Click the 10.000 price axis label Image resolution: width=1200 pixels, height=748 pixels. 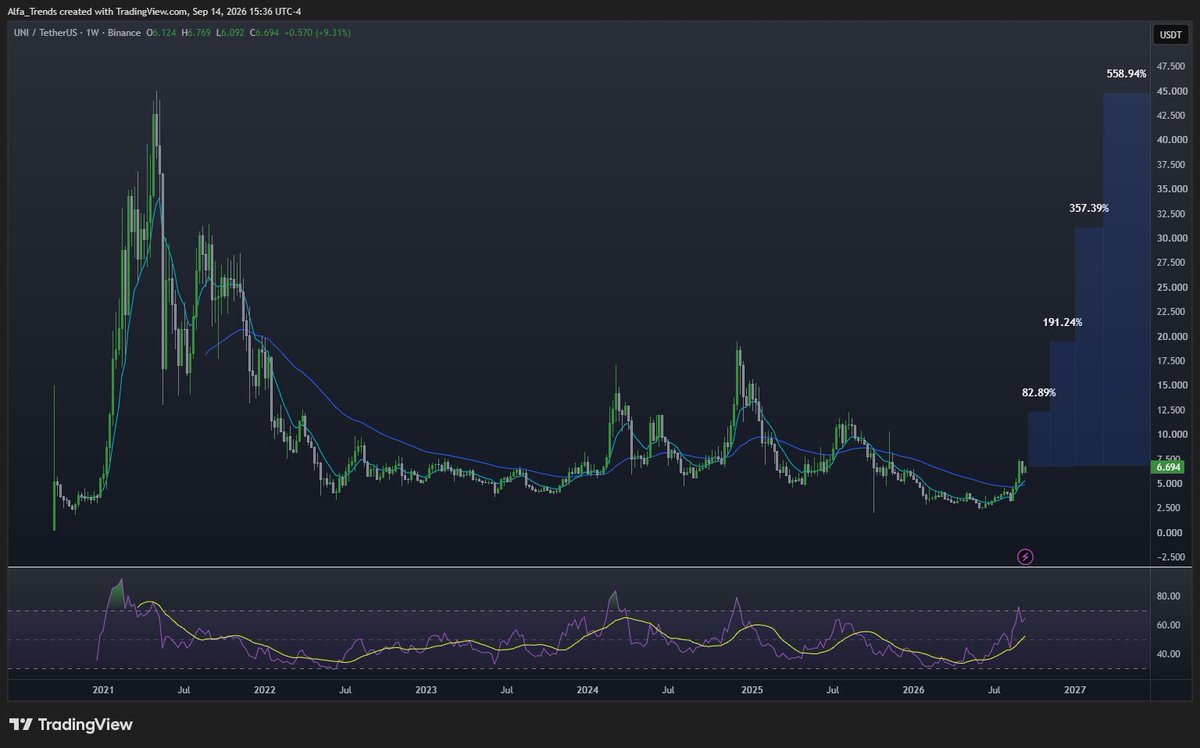click(1170, 434)
